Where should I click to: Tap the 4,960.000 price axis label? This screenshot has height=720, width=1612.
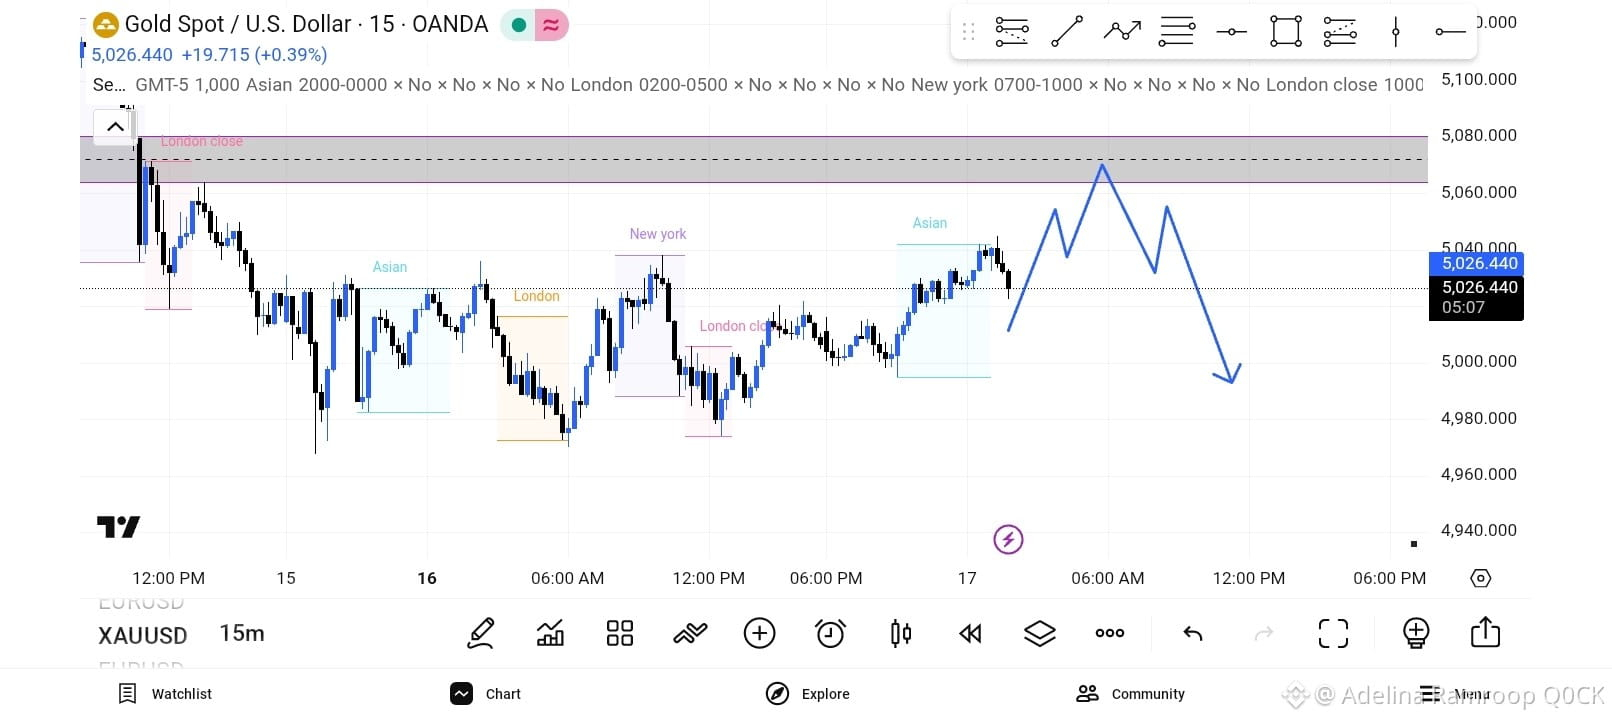click(x=1478, y=474)
